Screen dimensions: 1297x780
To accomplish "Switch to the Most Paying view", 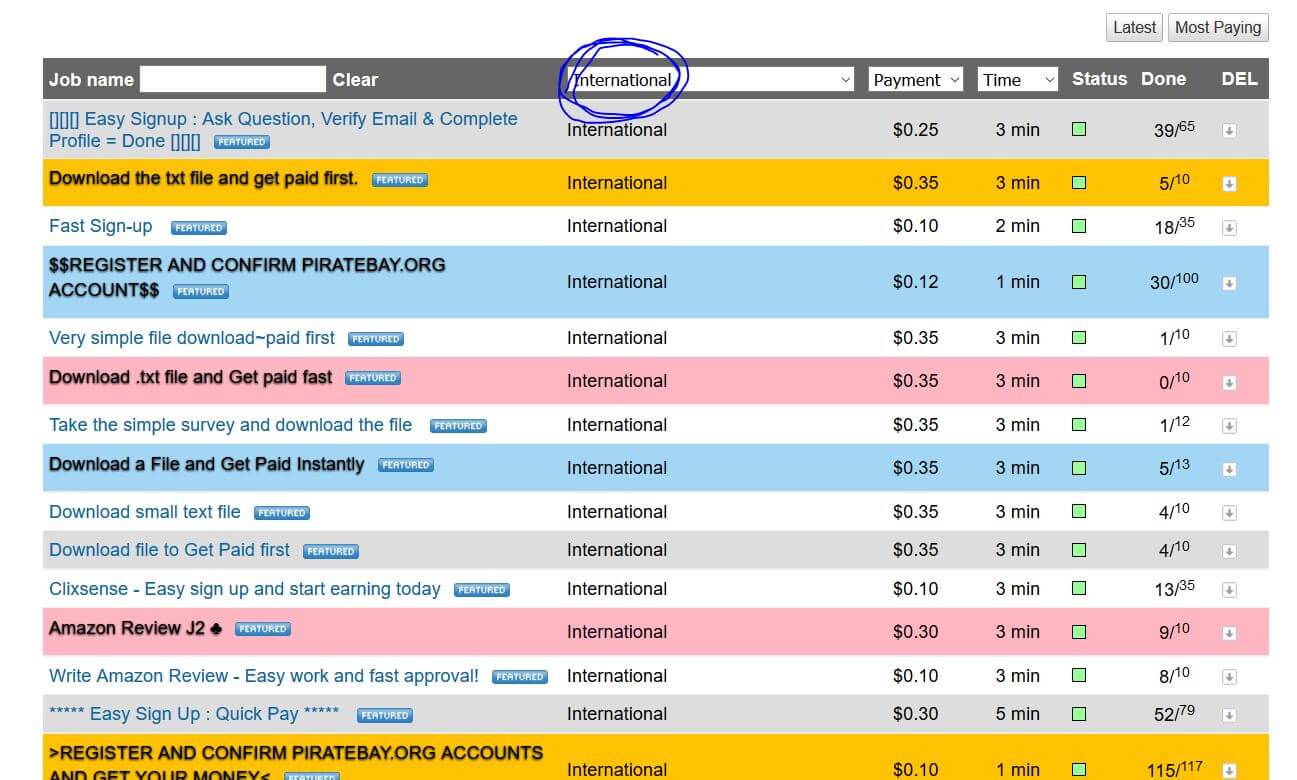I will click(x=1217, y=28).
